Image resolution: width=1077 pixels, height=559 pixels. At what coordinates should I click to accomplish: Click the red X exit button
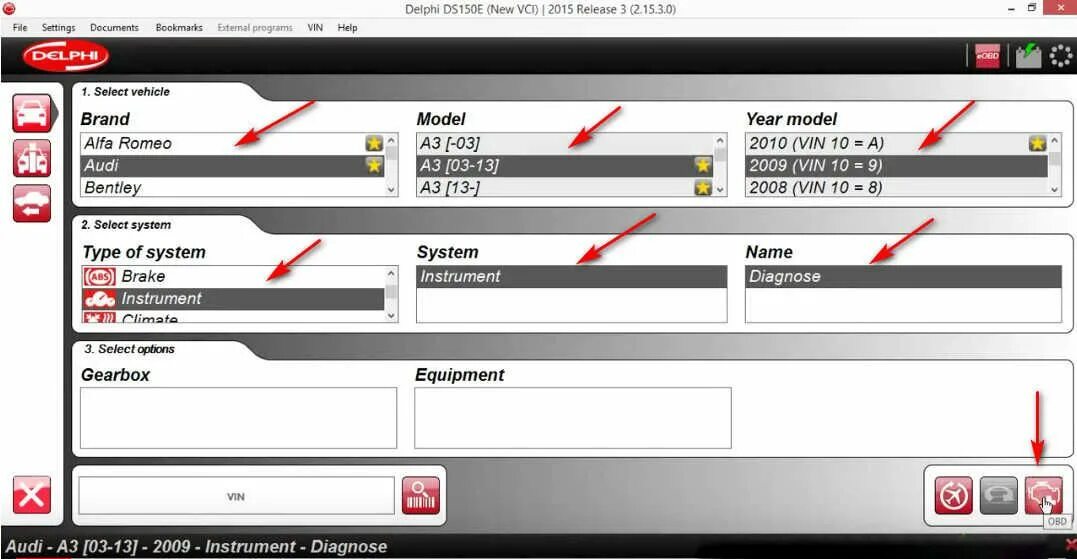[x=32, y=494]
